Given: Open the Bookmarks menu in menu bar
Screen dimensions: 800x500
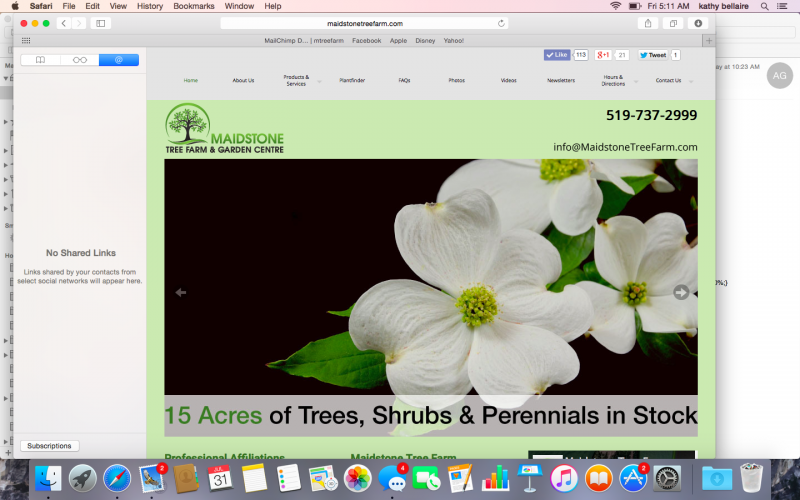Looking at the screenshot, I should point(192,6).
